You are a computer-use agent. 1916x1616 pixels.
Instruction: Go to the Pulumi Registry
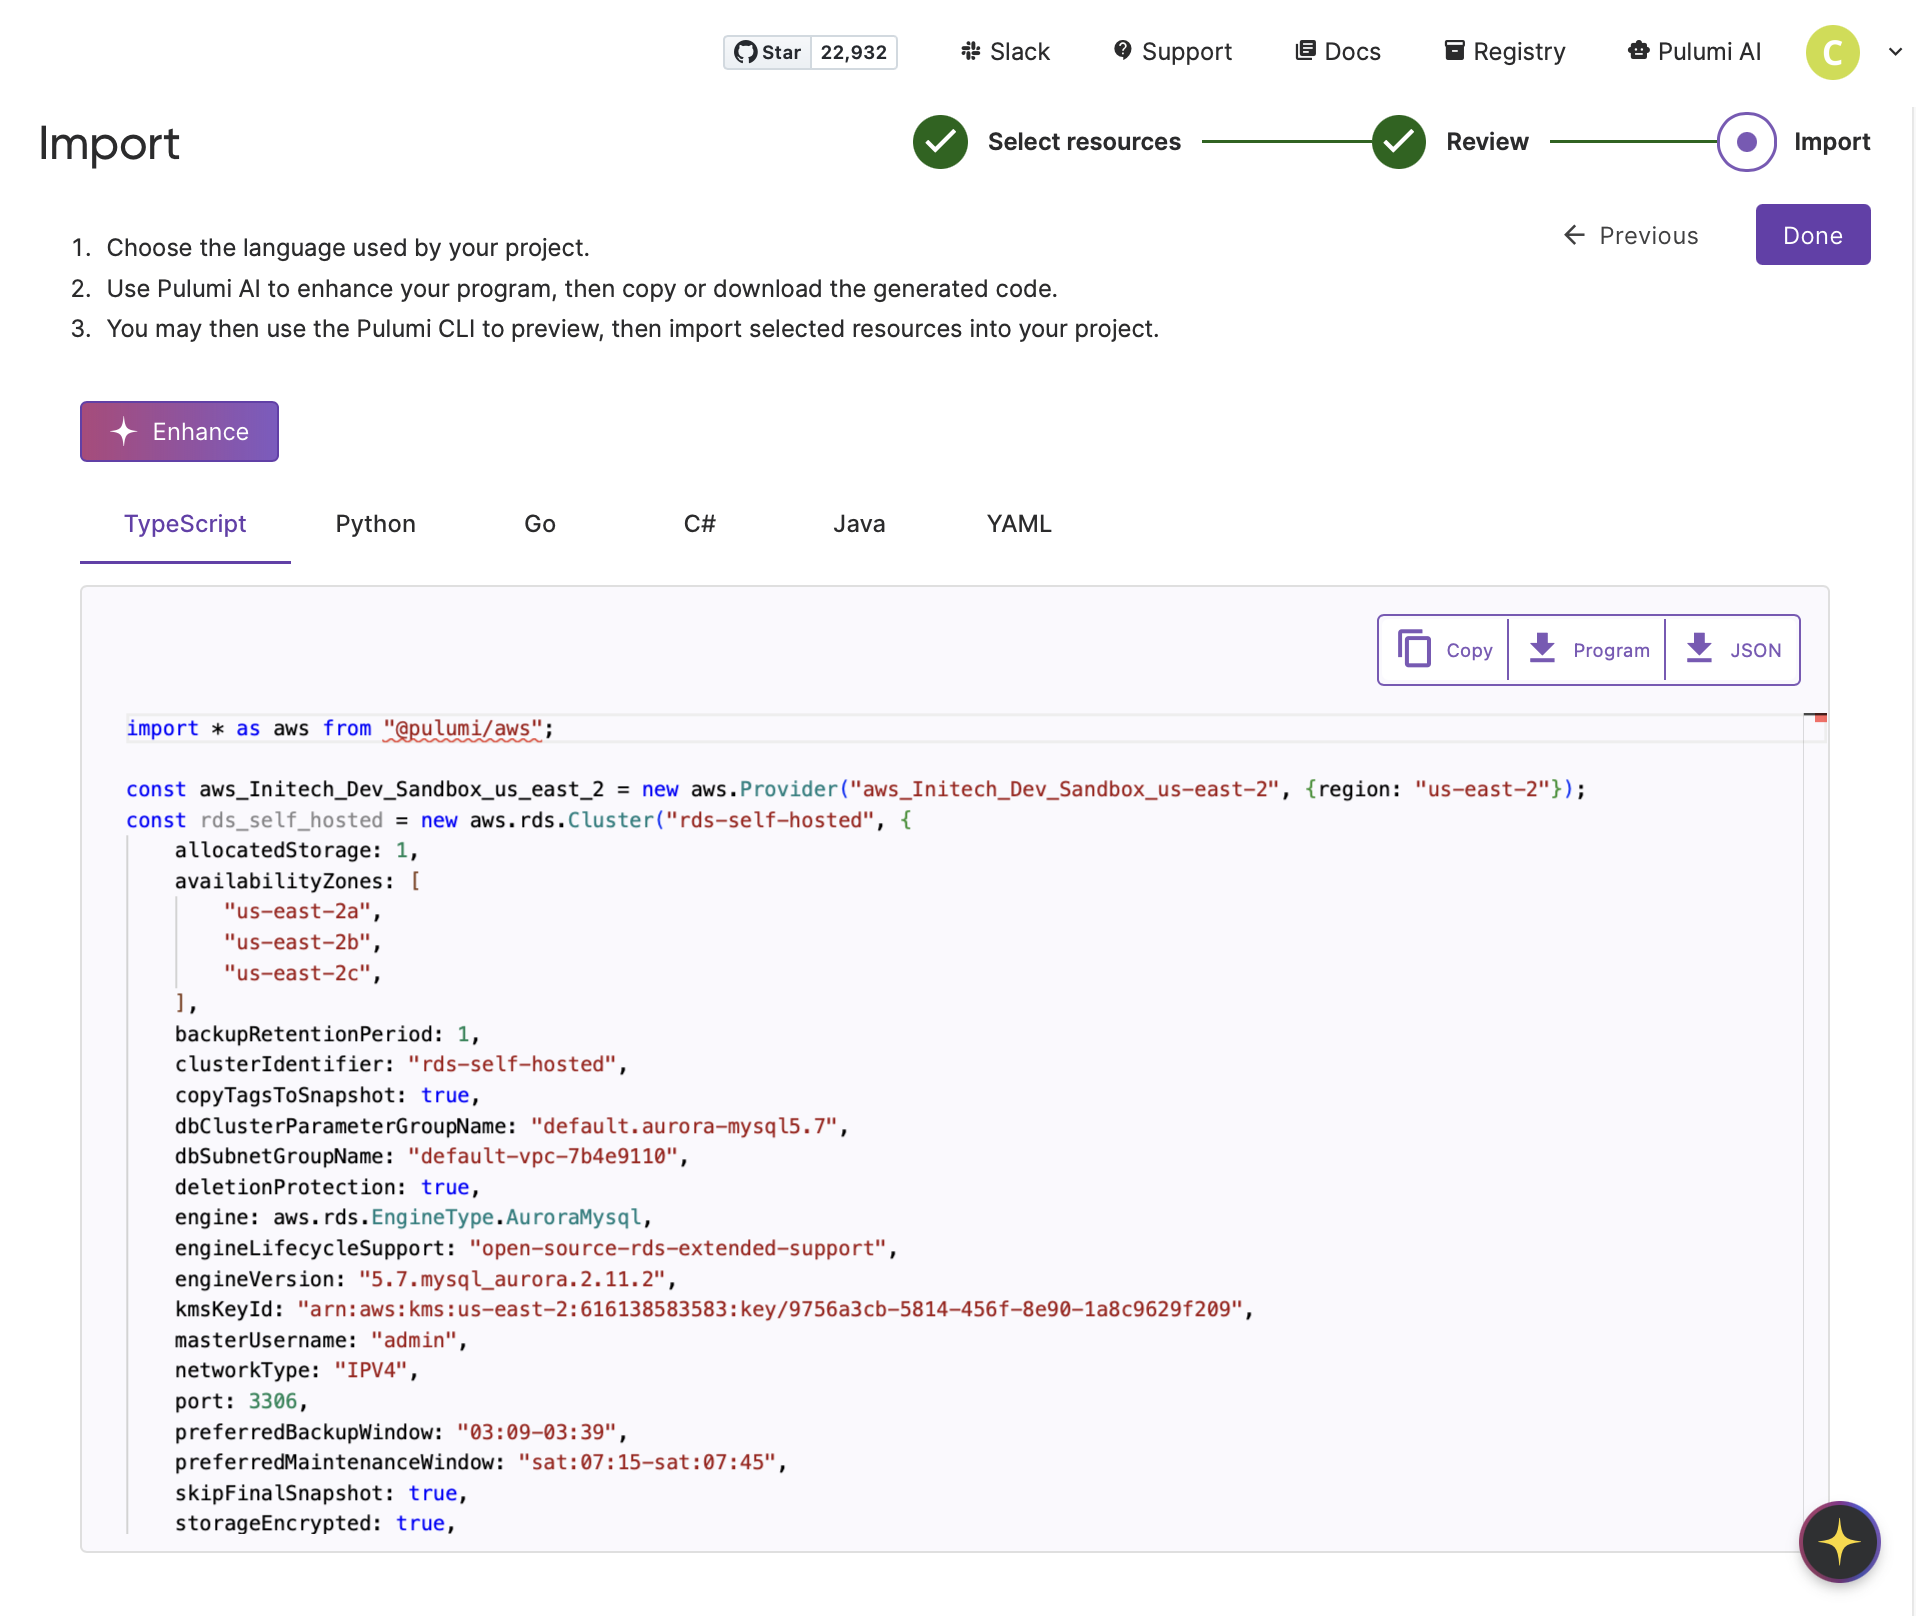point(1505,52)
